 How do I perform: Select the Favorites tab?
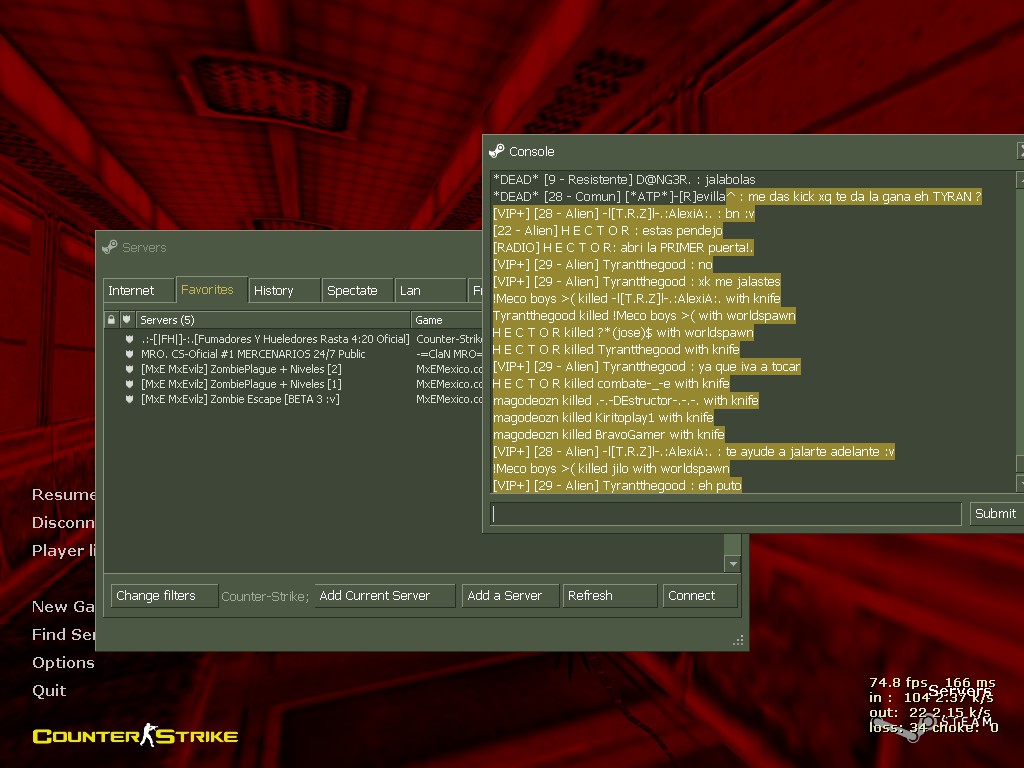[211, 289]
